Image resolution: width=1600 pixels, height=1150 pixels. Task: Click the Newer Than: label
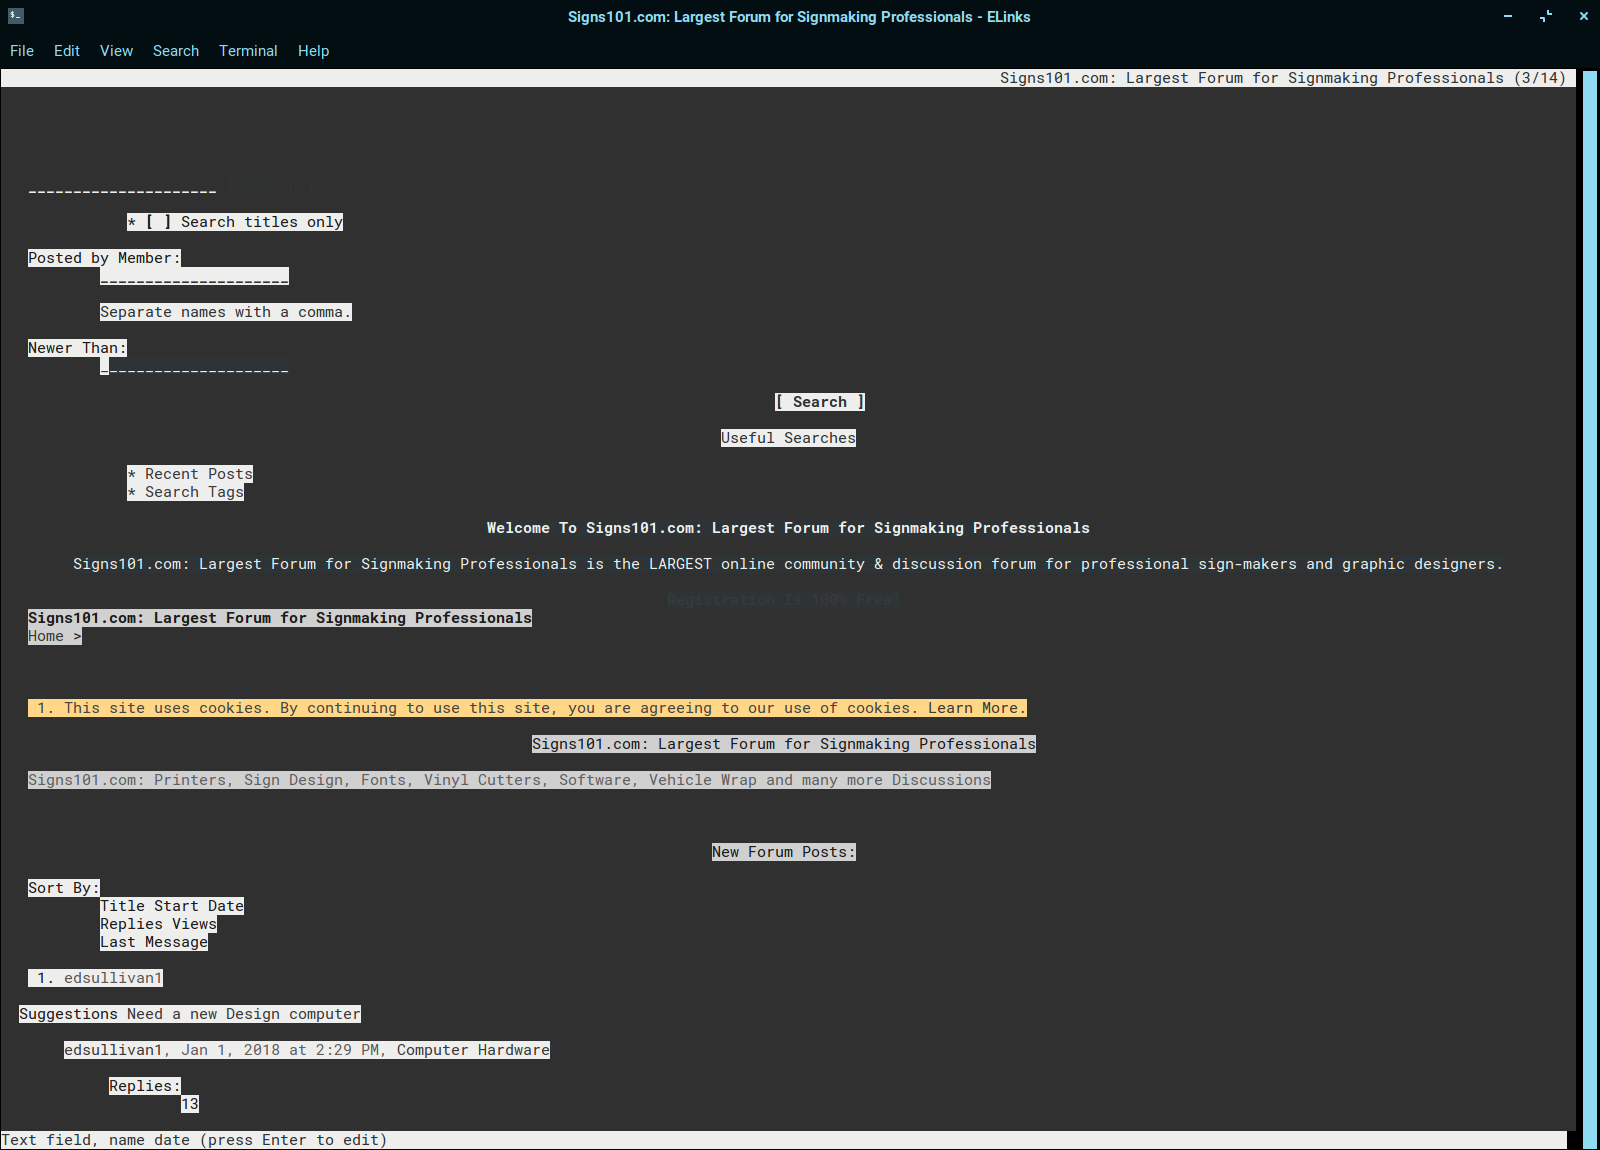click(x=78, y=348)
